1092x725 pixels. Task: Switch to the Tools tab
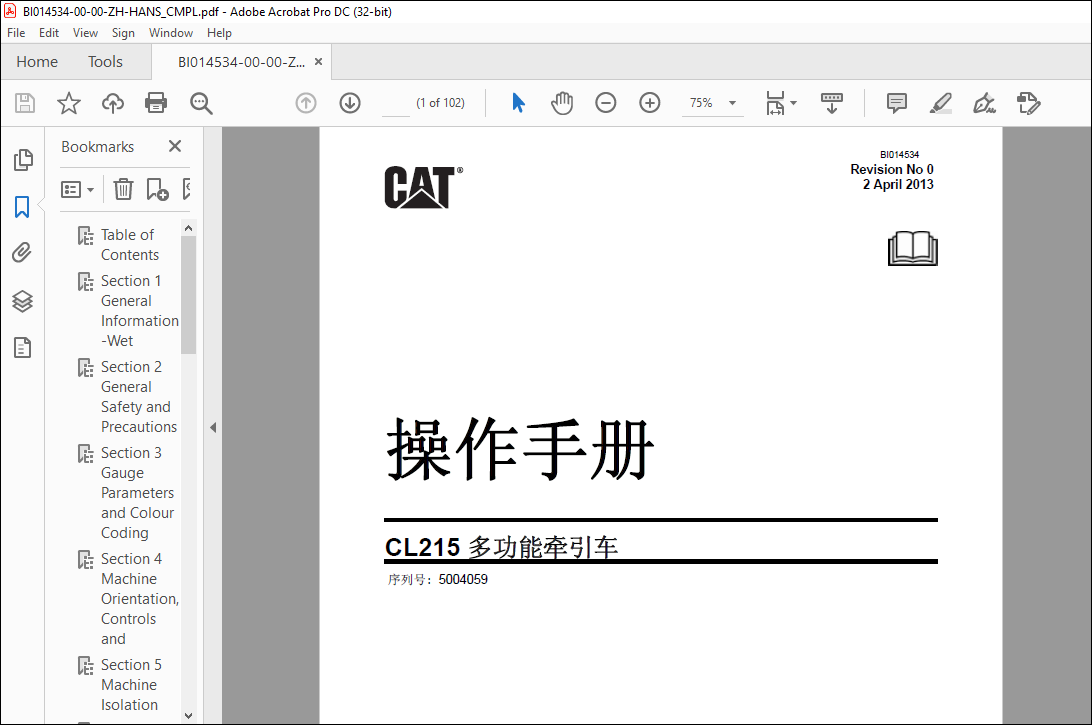point(105,62)
